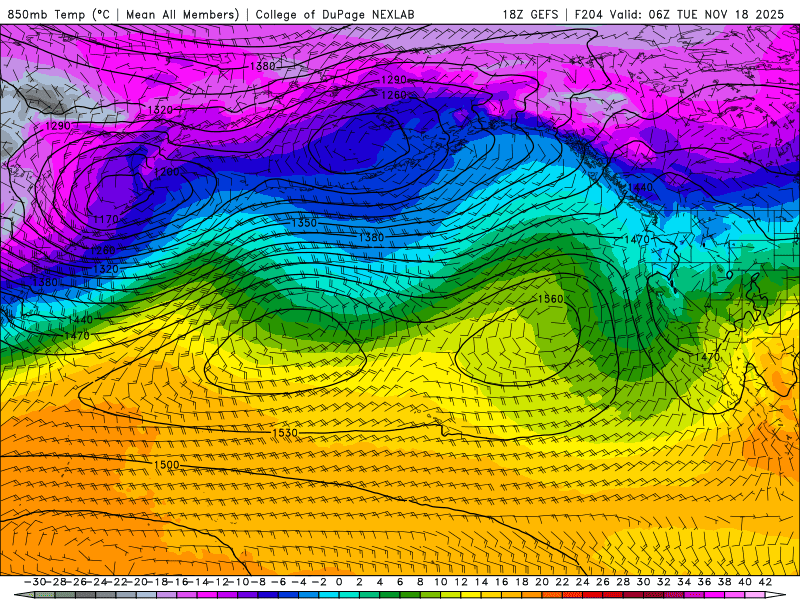Click the 42 color bar label

[x=765, y=582]
